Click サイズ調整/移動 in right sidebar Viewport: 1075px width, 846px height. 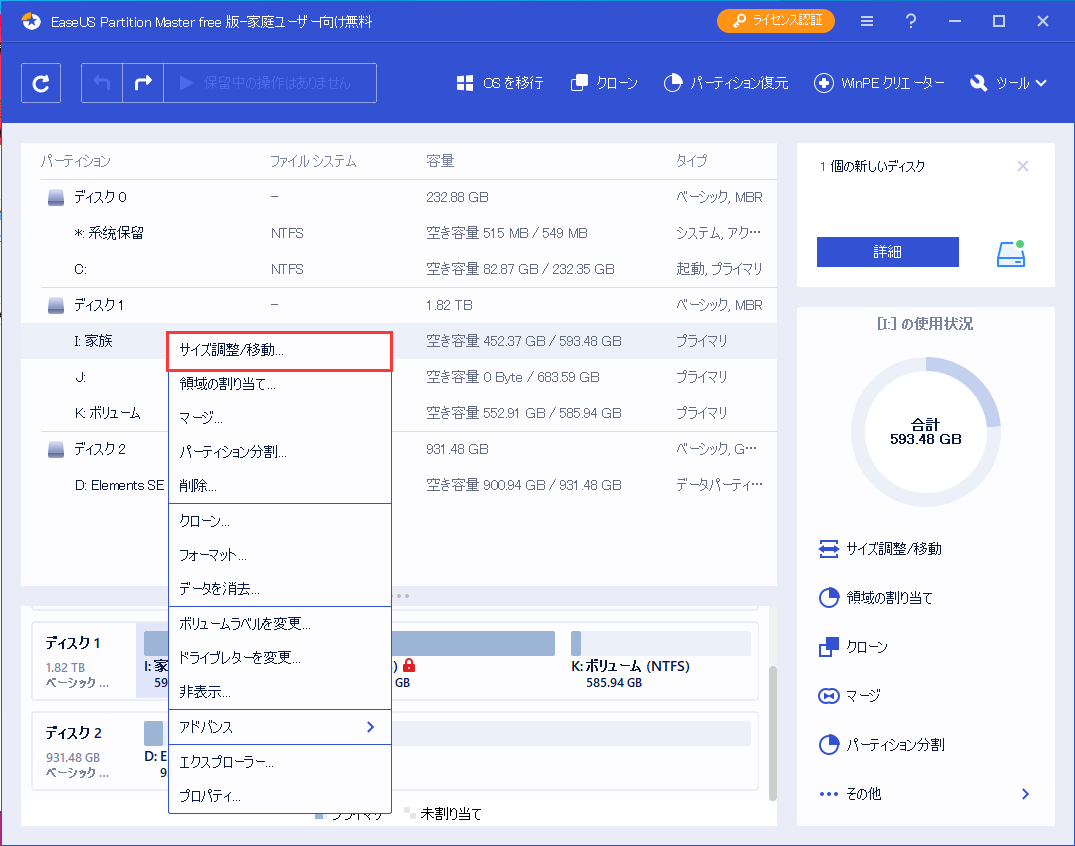pyautogui.click(x=880, y=548)
